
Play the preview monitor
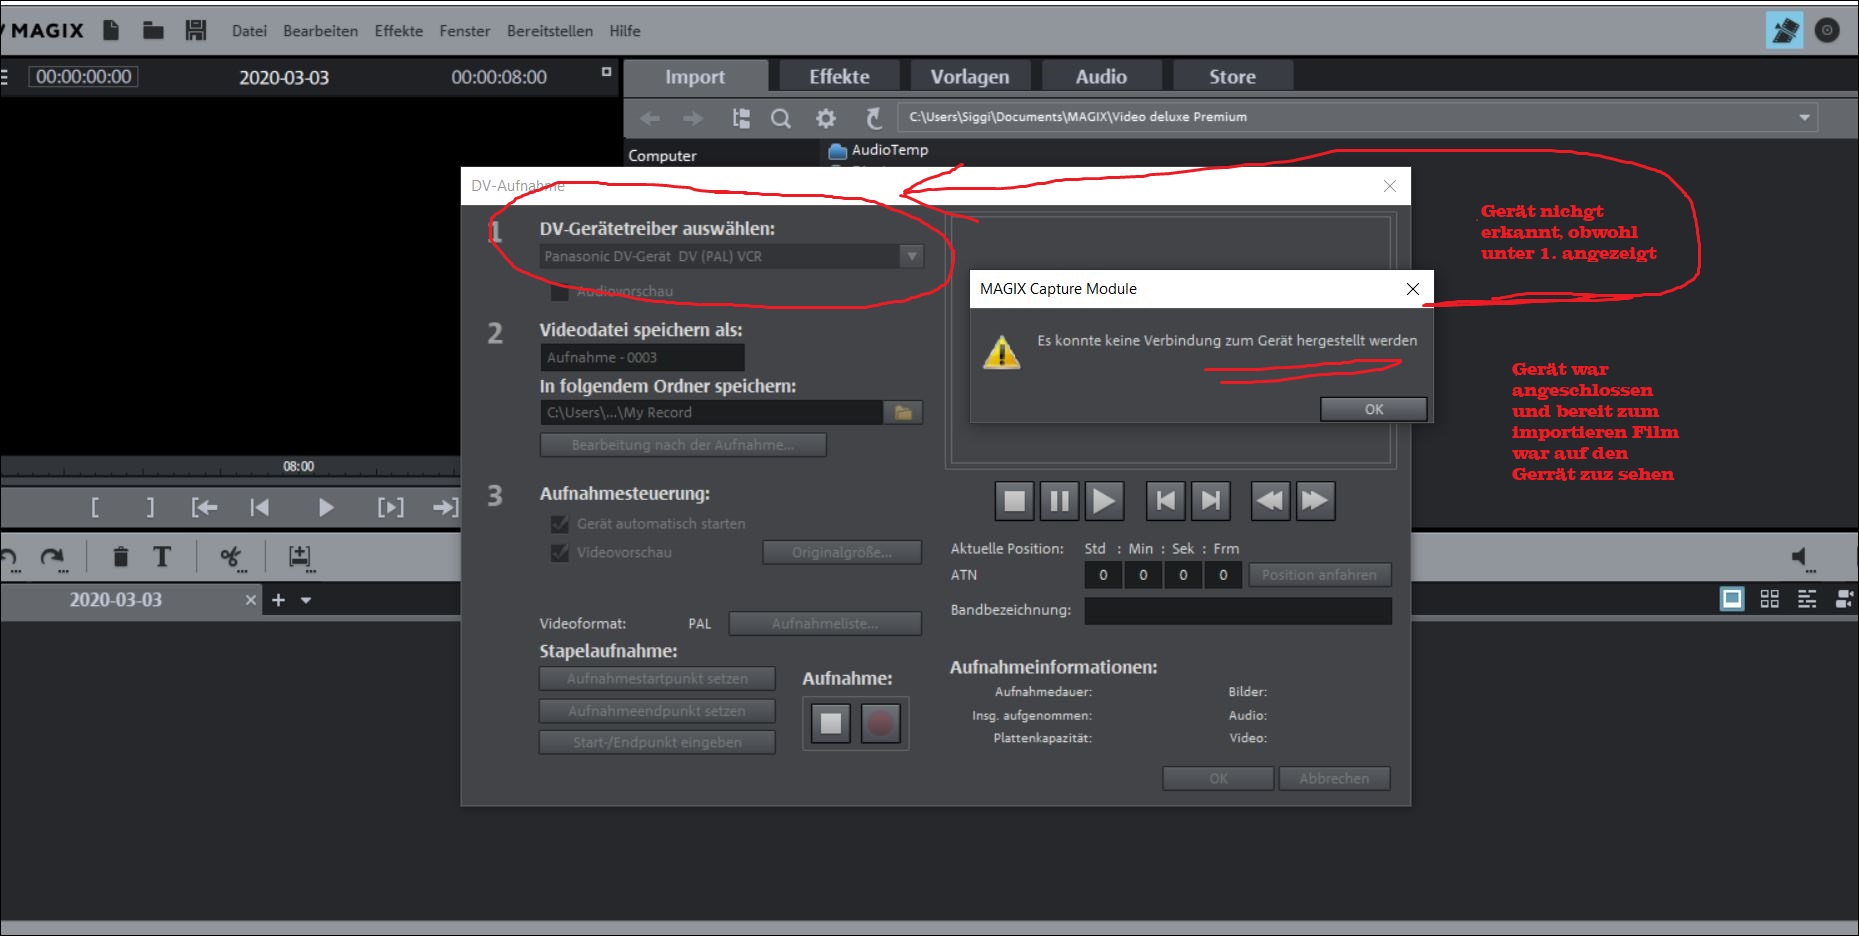(325, 507)
